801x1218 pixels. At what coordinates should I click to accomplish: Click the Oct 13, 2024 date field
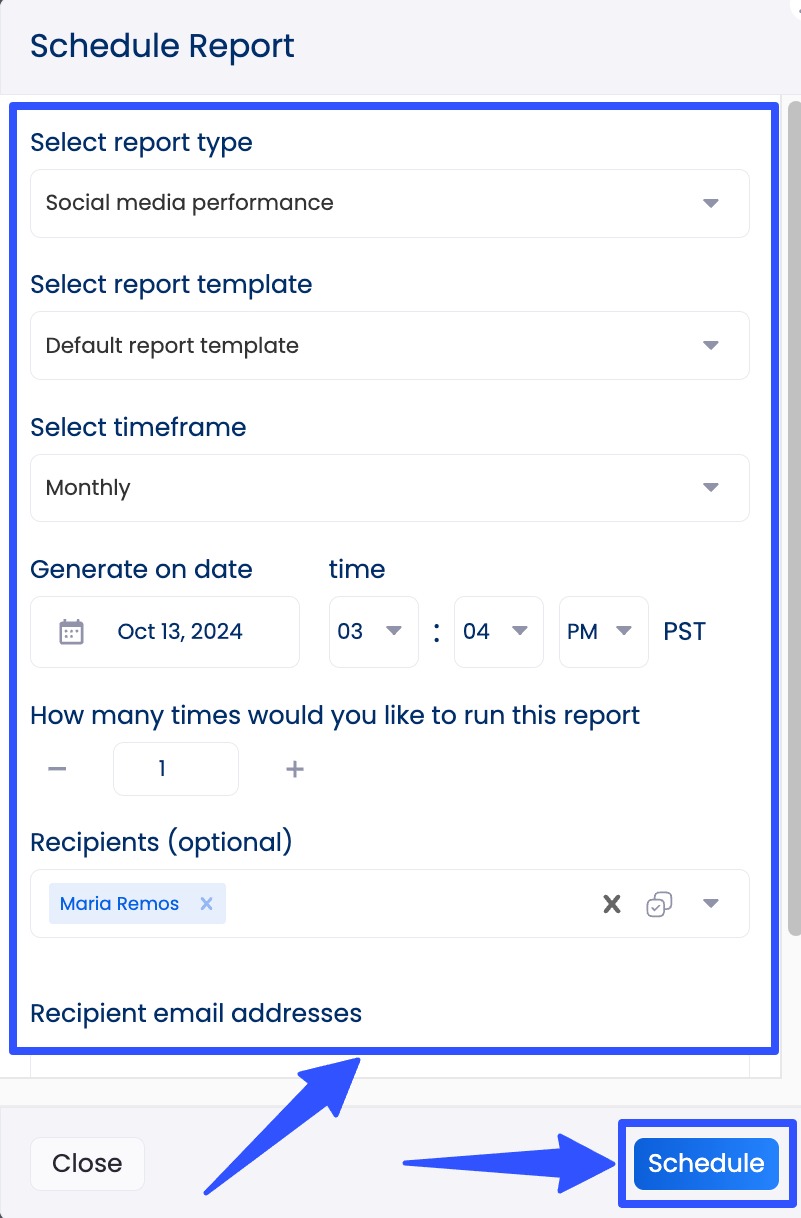click(177, 631)
